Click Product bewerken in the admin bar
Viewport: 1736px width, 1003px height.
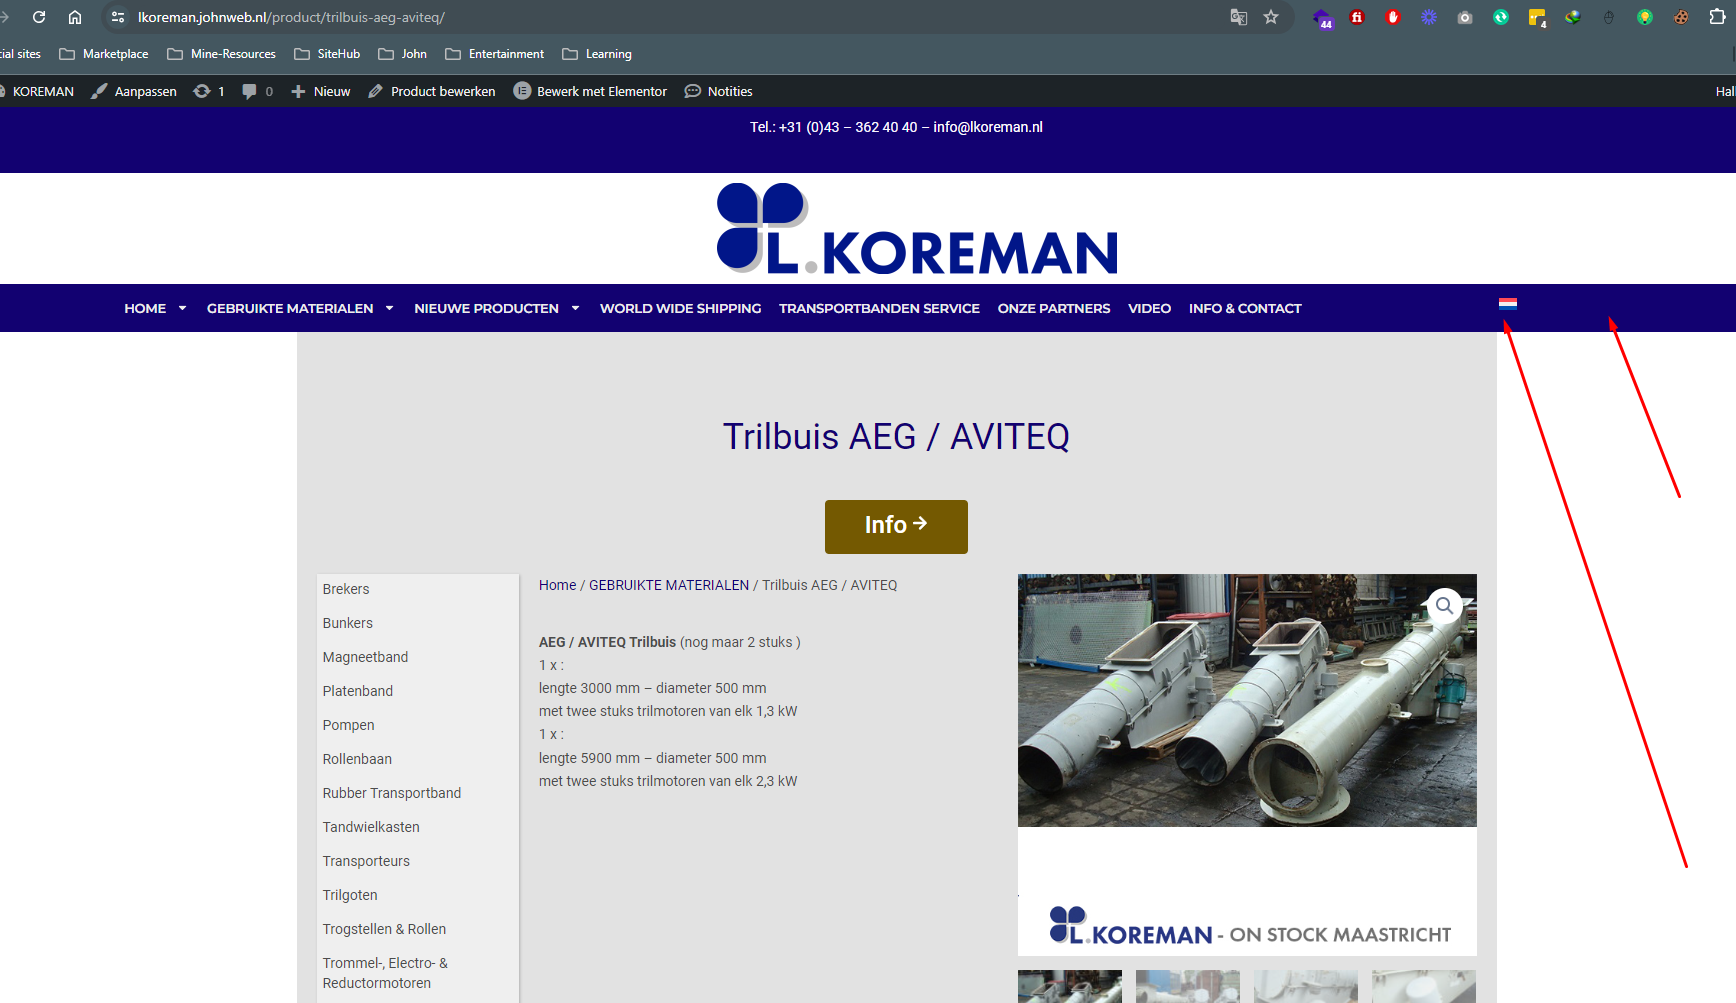tap(432, 91)
